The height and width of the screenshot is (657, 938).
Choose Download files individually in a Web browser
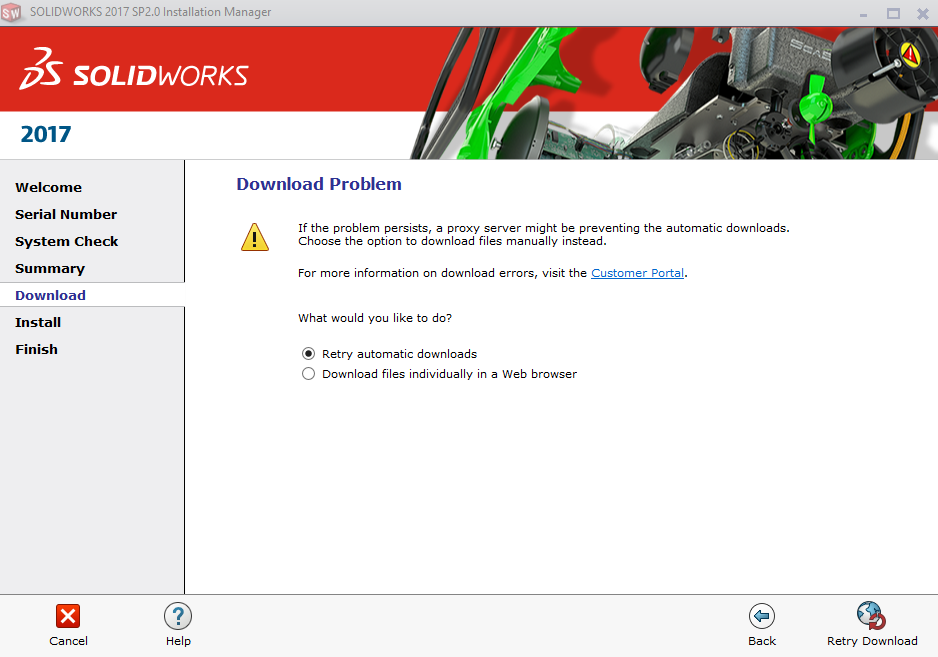point(309,374)
